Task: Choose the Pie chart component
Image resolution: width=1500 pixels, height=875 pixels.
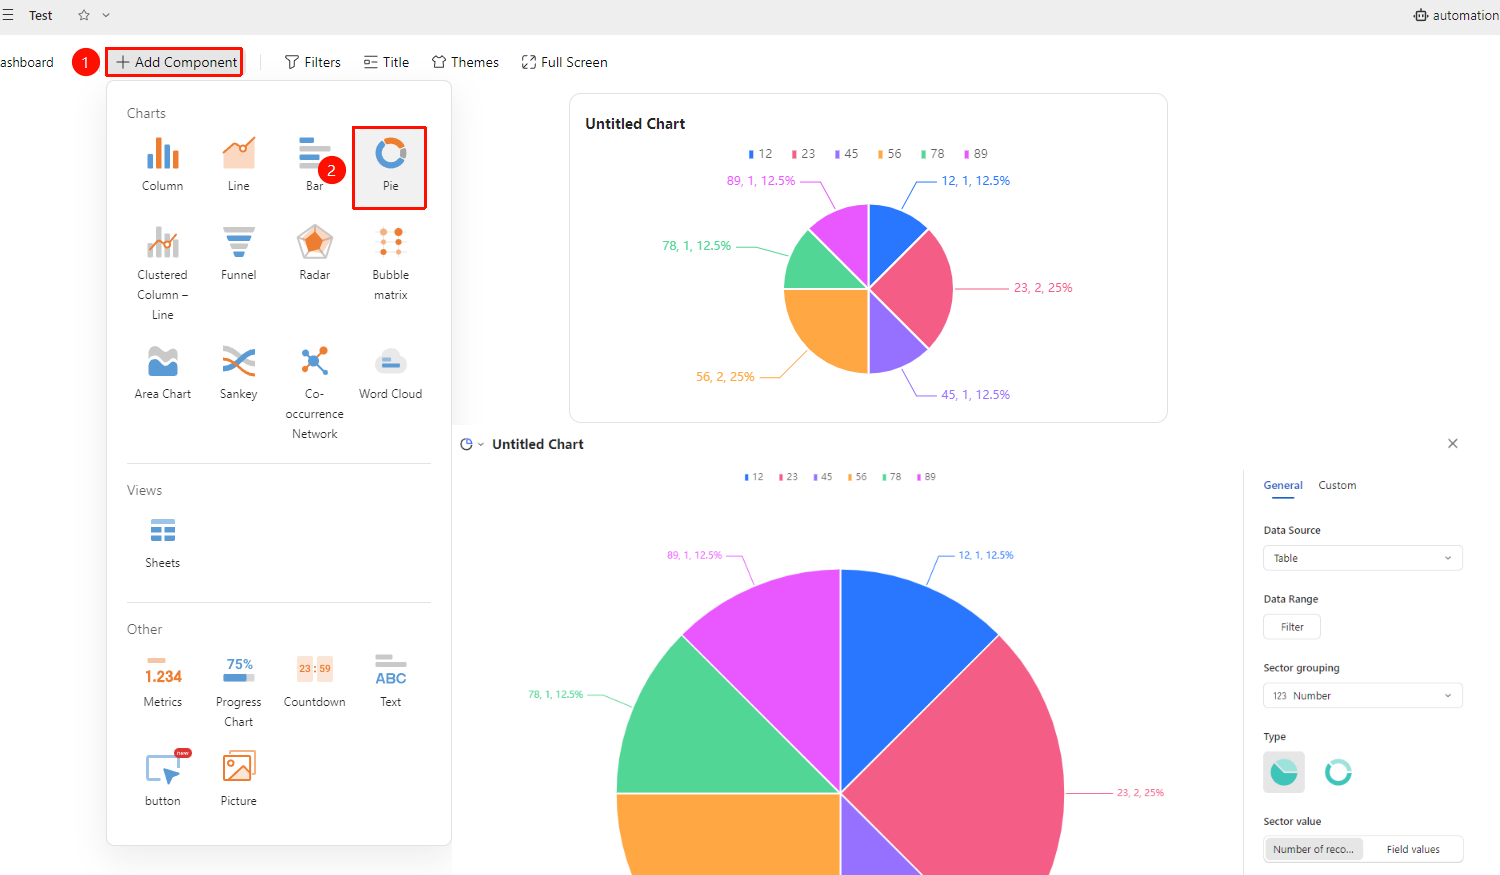Action: click(390, 166)
